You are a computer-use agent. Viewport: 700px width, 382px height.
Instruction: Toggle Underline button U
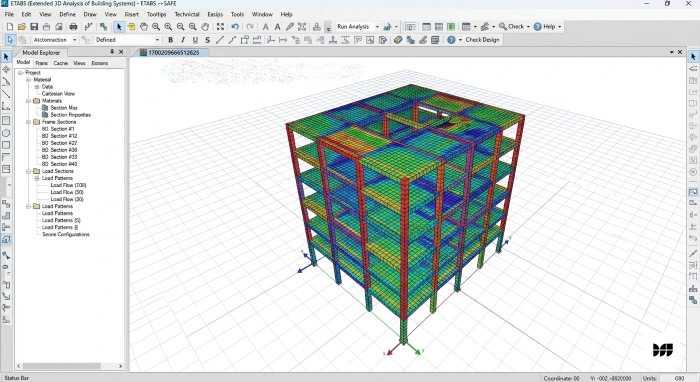pos(195,40)
